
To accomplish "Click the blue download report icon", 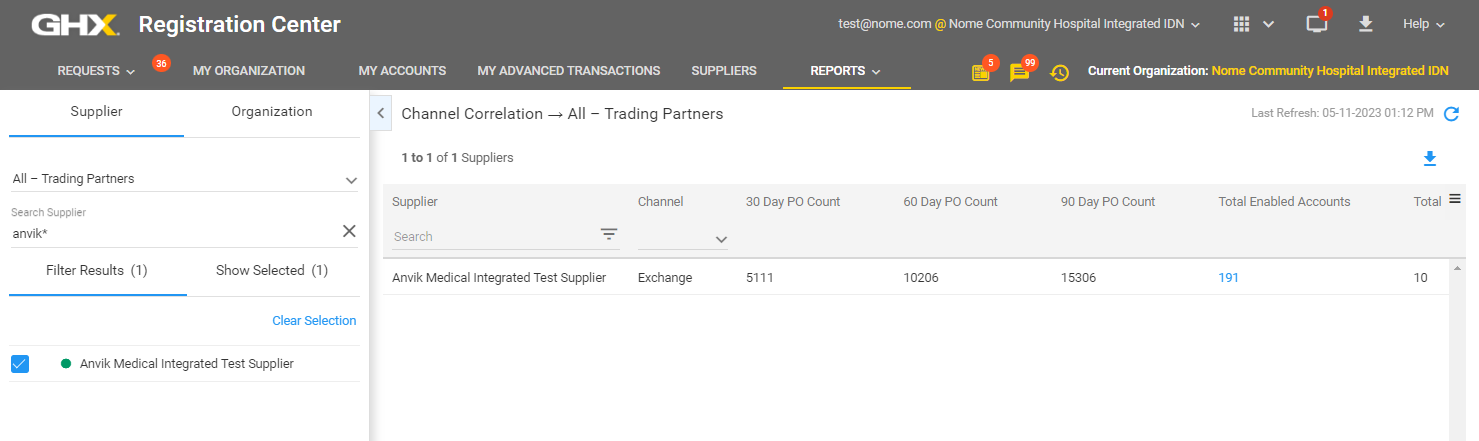I will pyautogui.click(x=1429, y=158).
